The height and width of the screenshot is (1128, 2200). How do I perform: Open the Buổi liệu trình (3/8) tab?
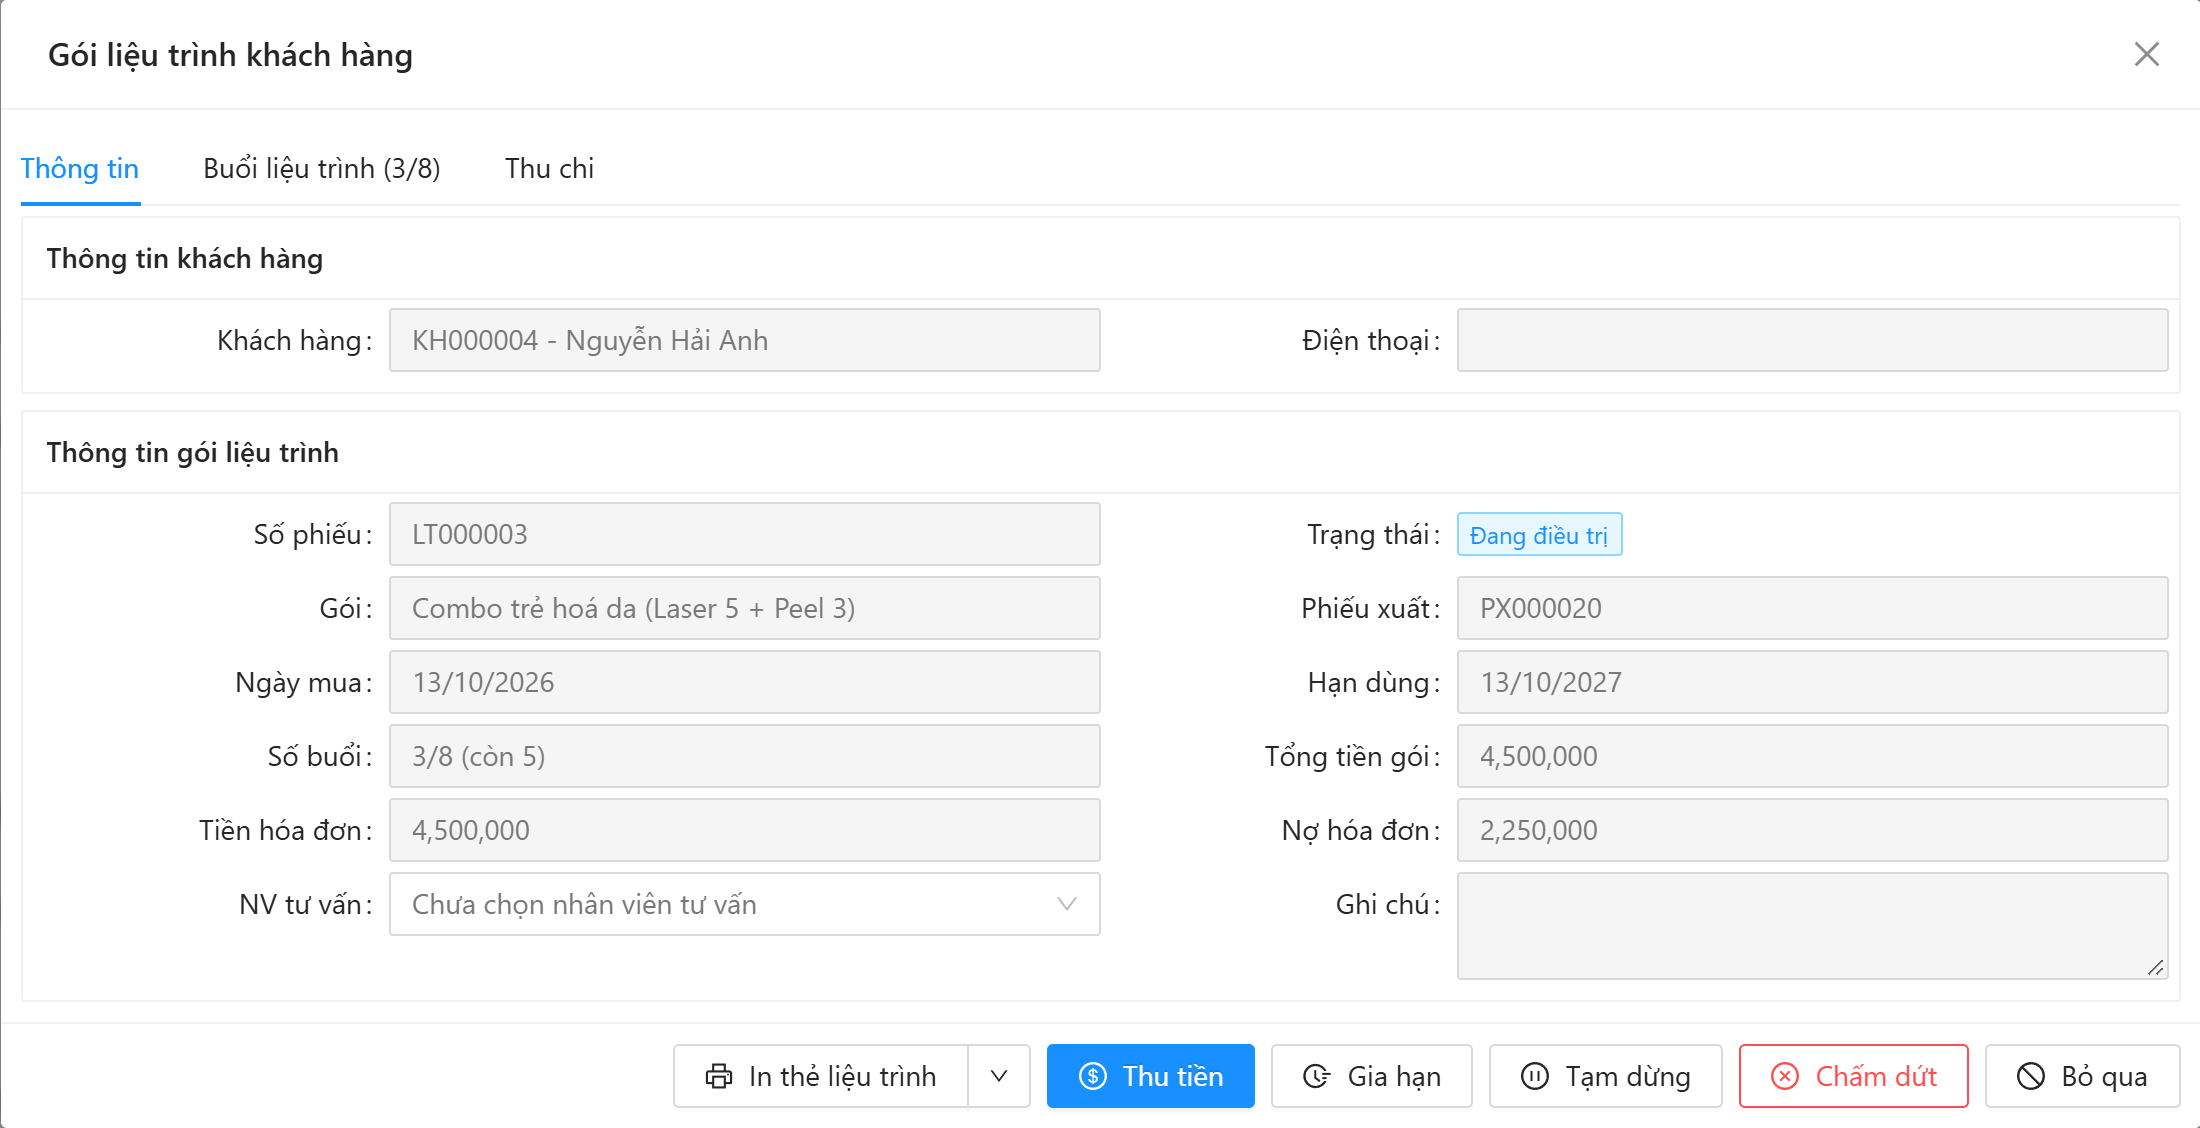pyautogui.click(x=322, y=168)
